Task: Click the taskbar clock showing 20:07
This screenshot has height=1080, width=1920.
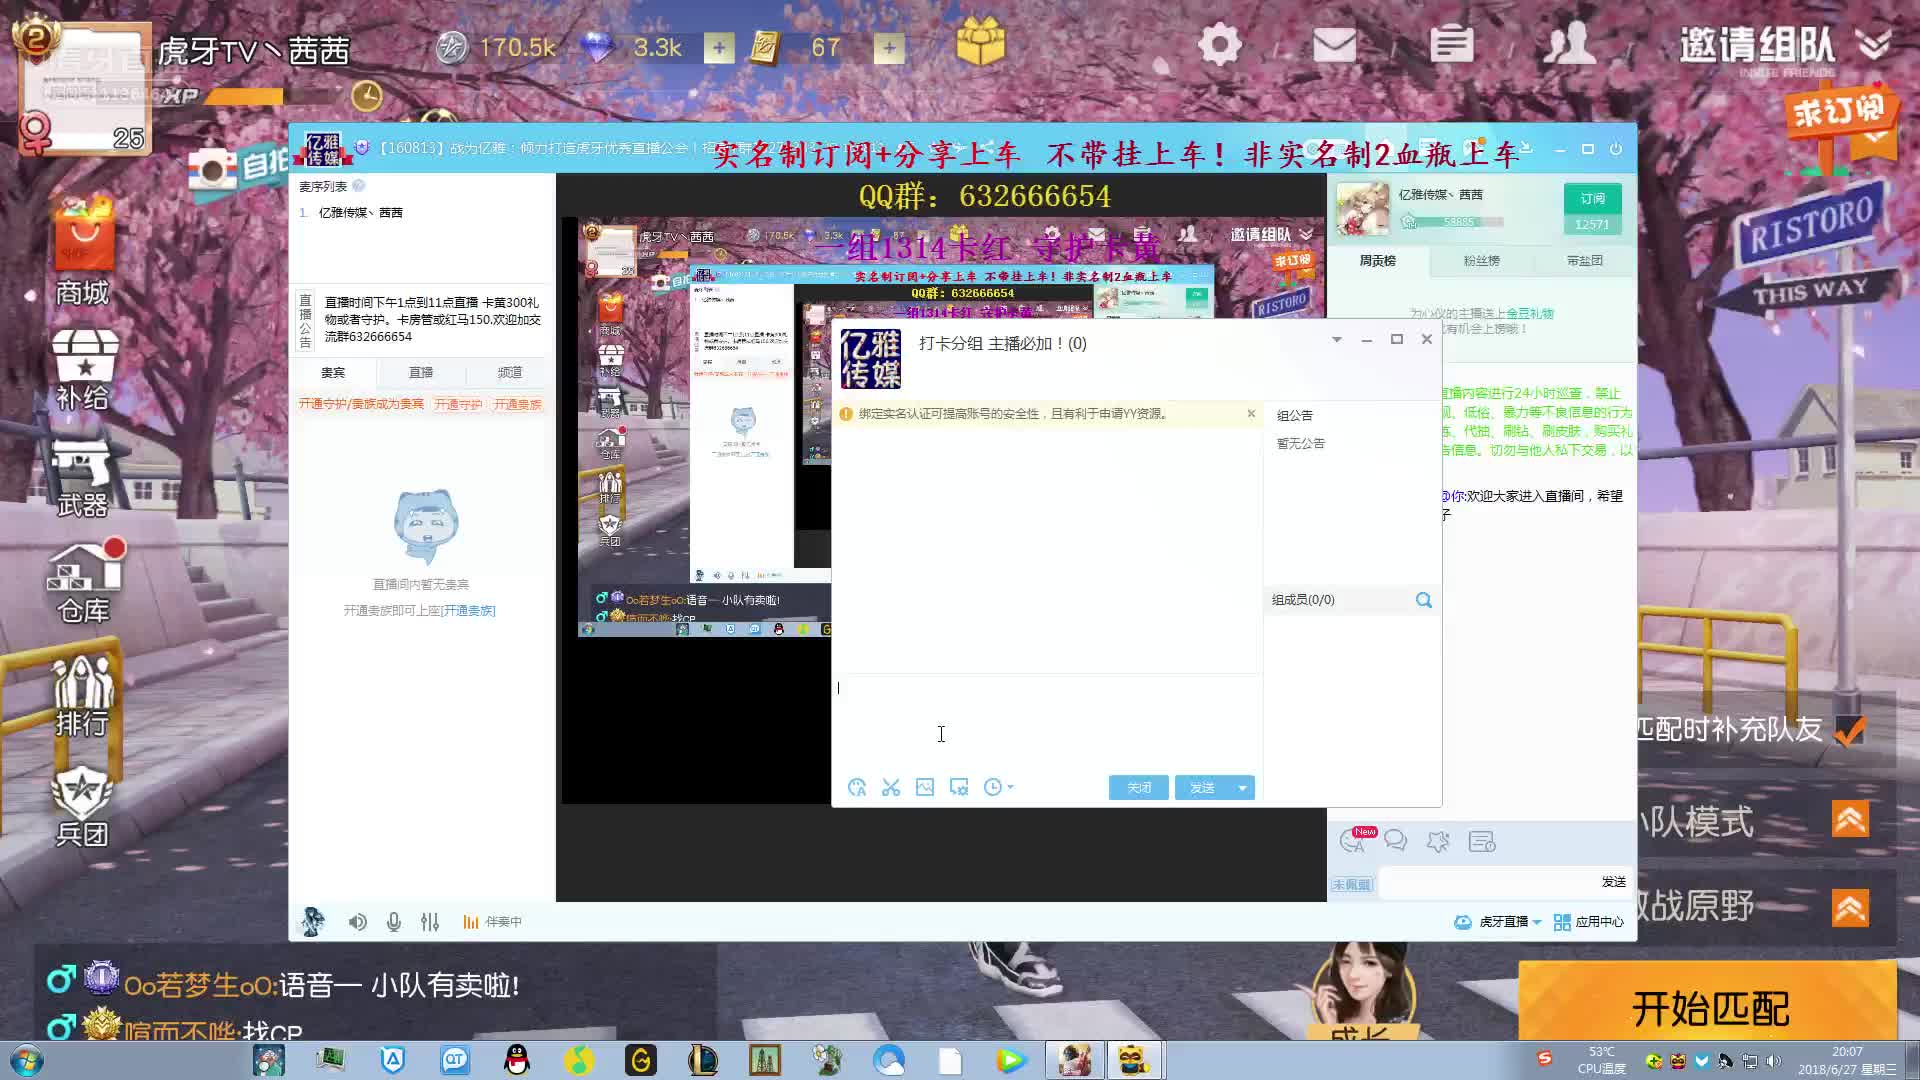Action: pyautogui.click(x=1847, y=1060)
